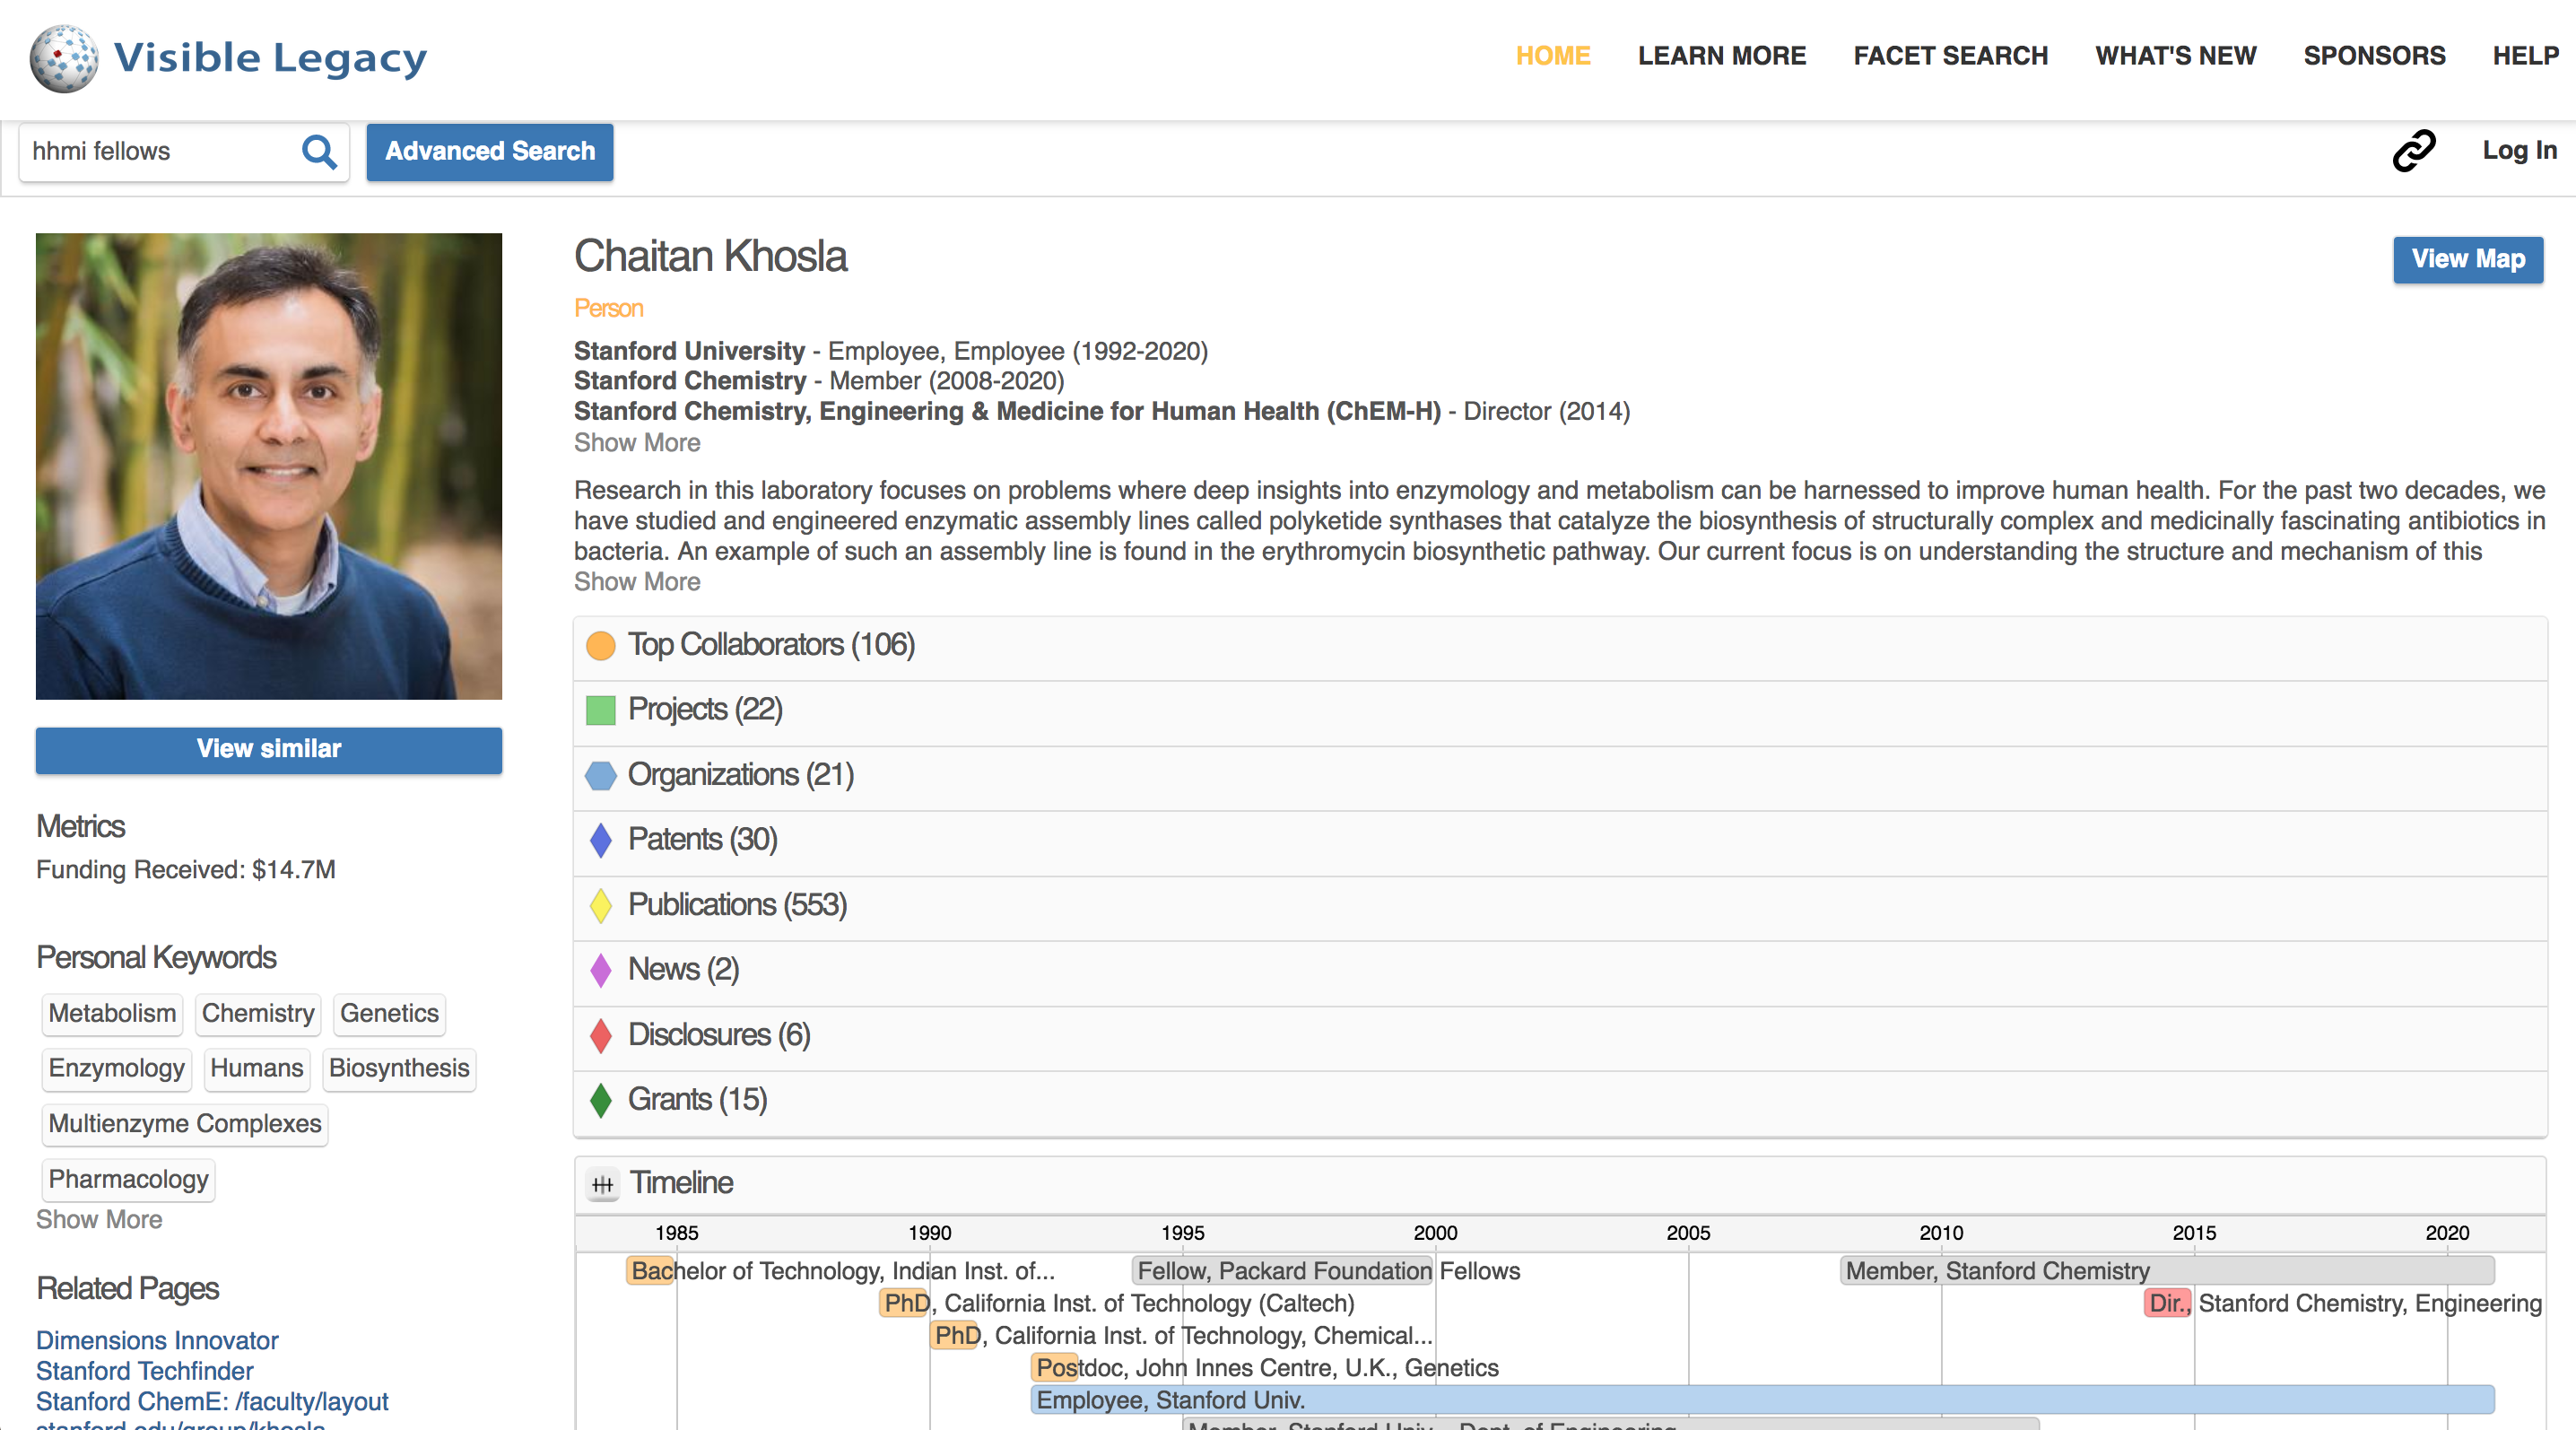
Task: Click the red Disclosures diamond icon
Action: (x=600, y=1036)
